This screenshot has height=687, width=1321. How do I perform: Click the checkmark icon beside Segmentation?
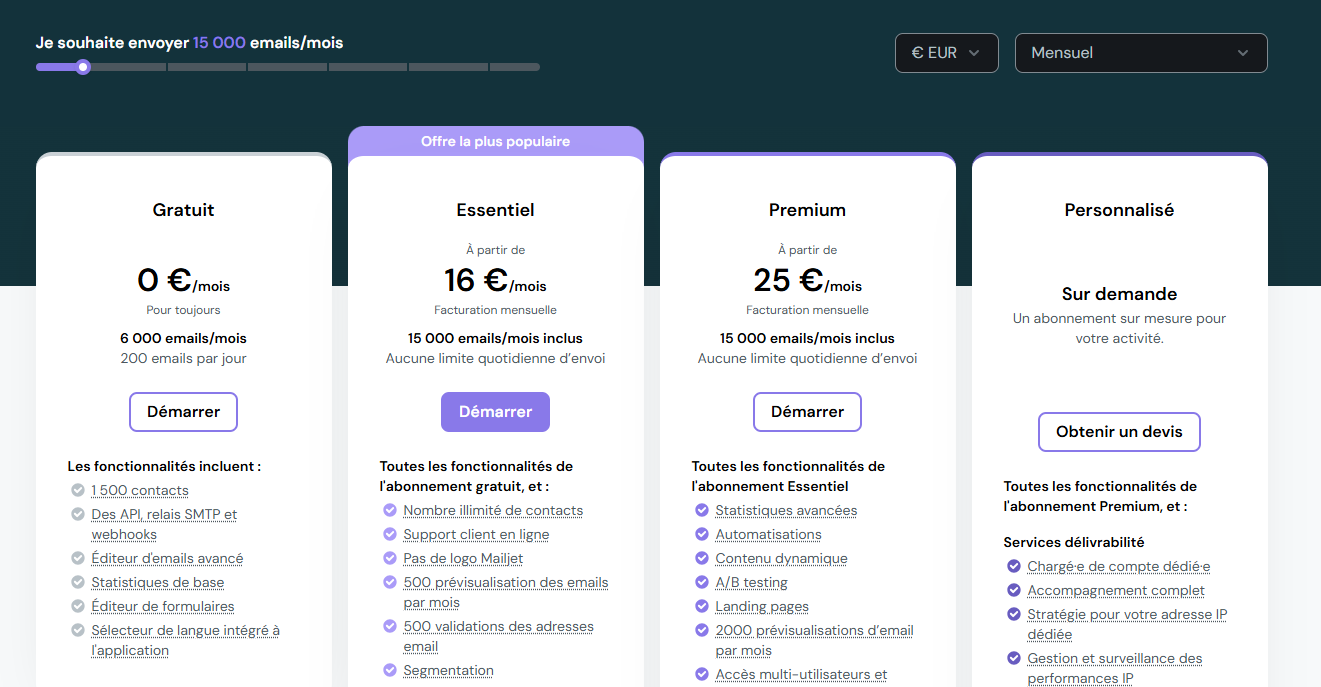[x=390, y=670]
